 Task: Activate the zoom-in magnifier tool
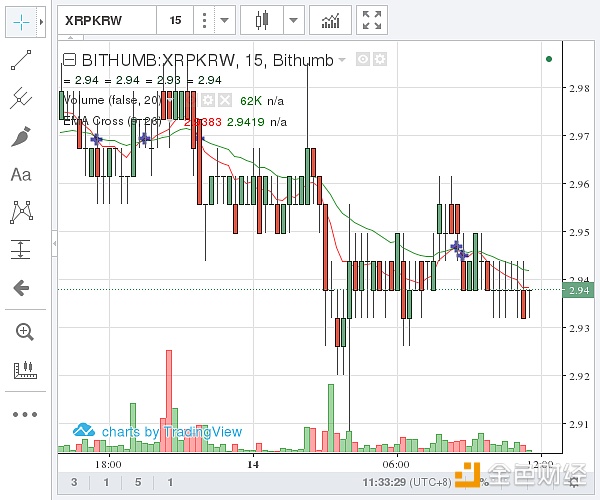(24, 332)
